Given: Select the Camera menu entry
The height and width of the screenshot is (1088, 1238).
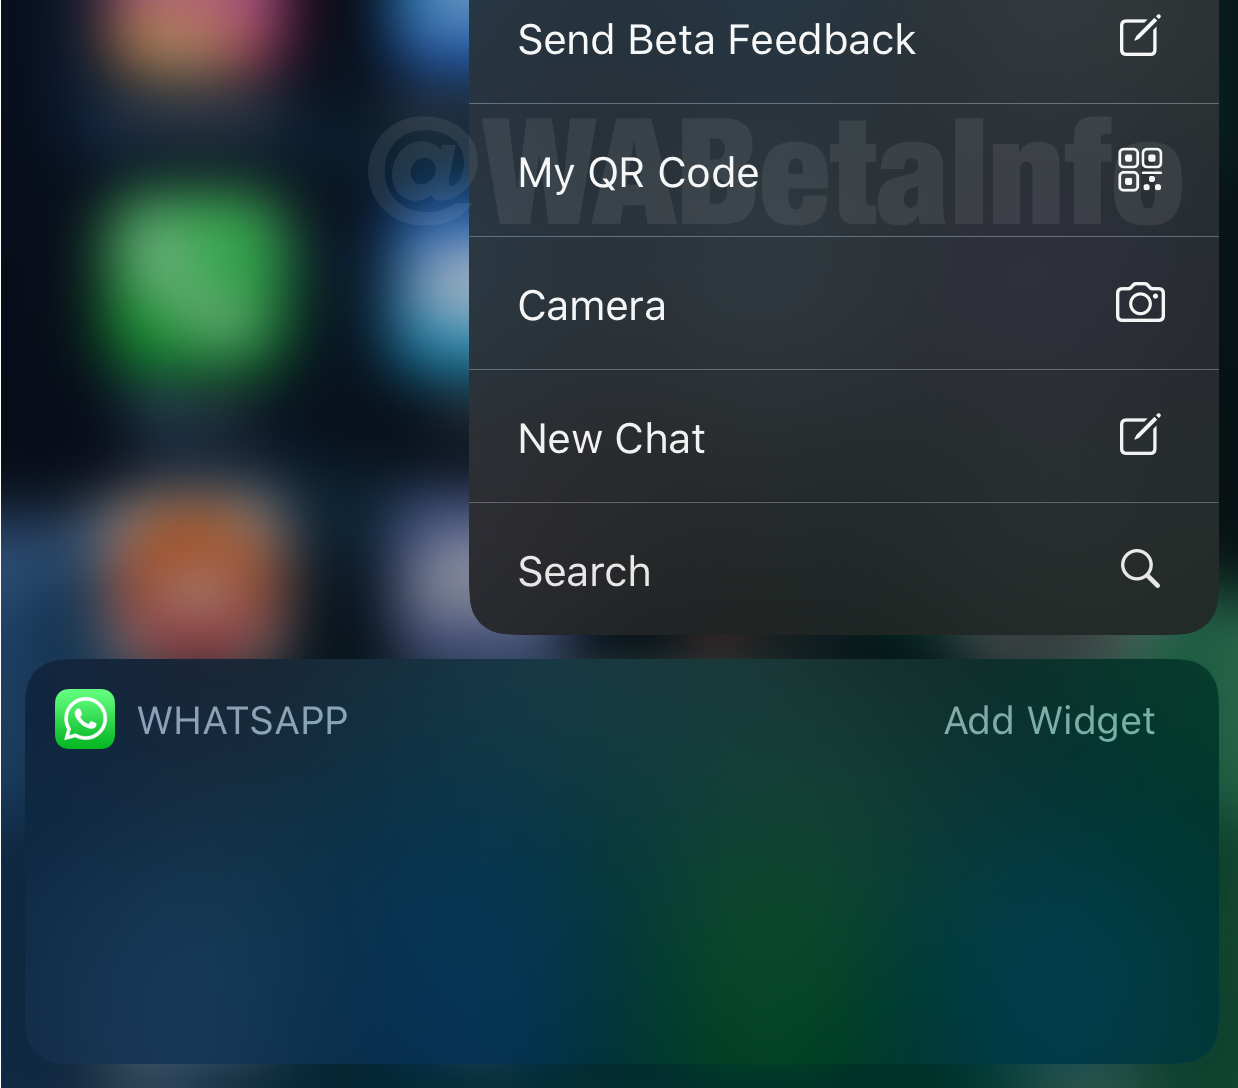Looking at the screenshot, I should [x=844, y=304].
